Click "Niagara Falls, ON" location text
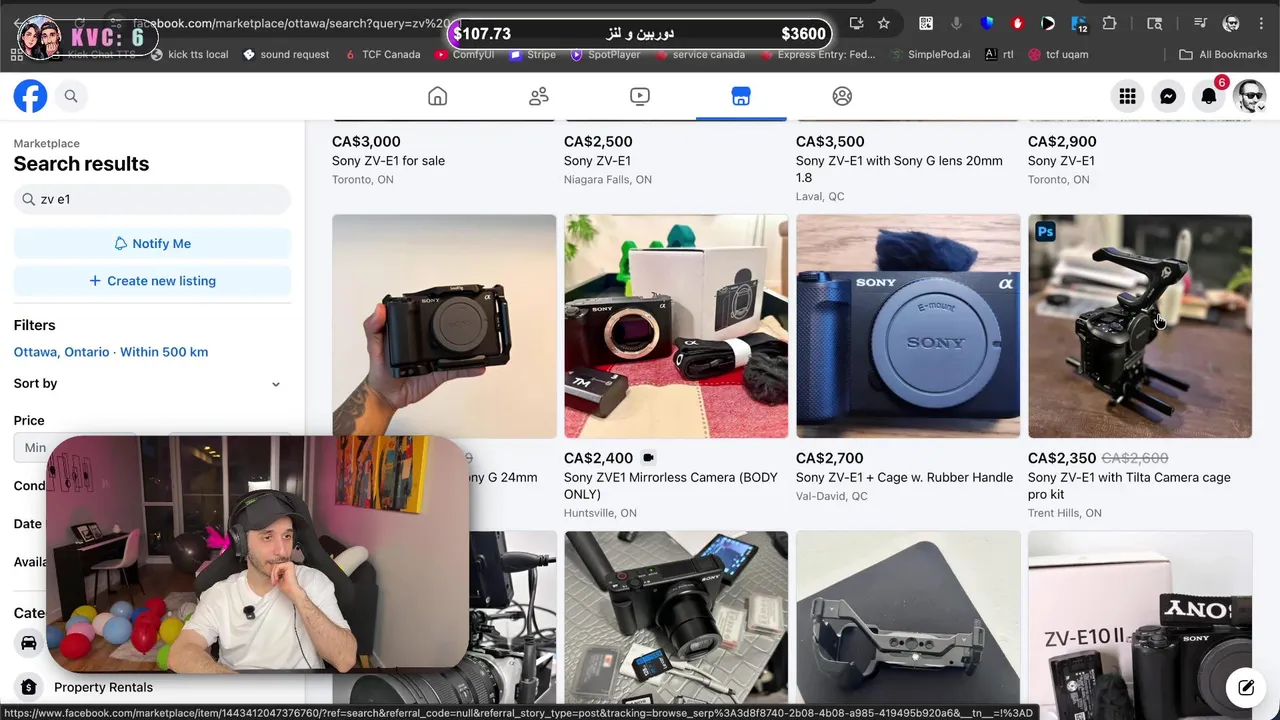Screen dimensions: 1280x720 pos(607,179)
